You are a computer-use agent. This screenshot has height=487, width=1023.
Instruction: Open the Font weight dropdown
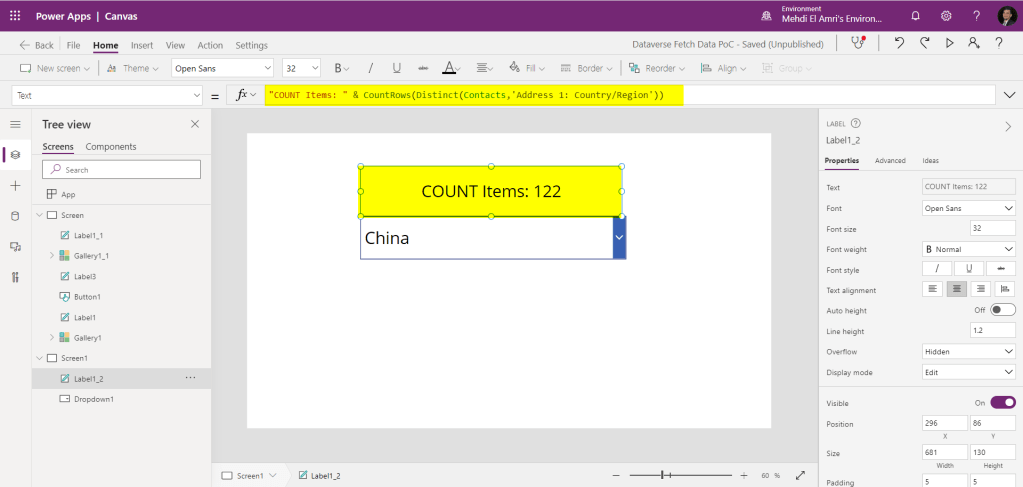[x=968, y=249]
